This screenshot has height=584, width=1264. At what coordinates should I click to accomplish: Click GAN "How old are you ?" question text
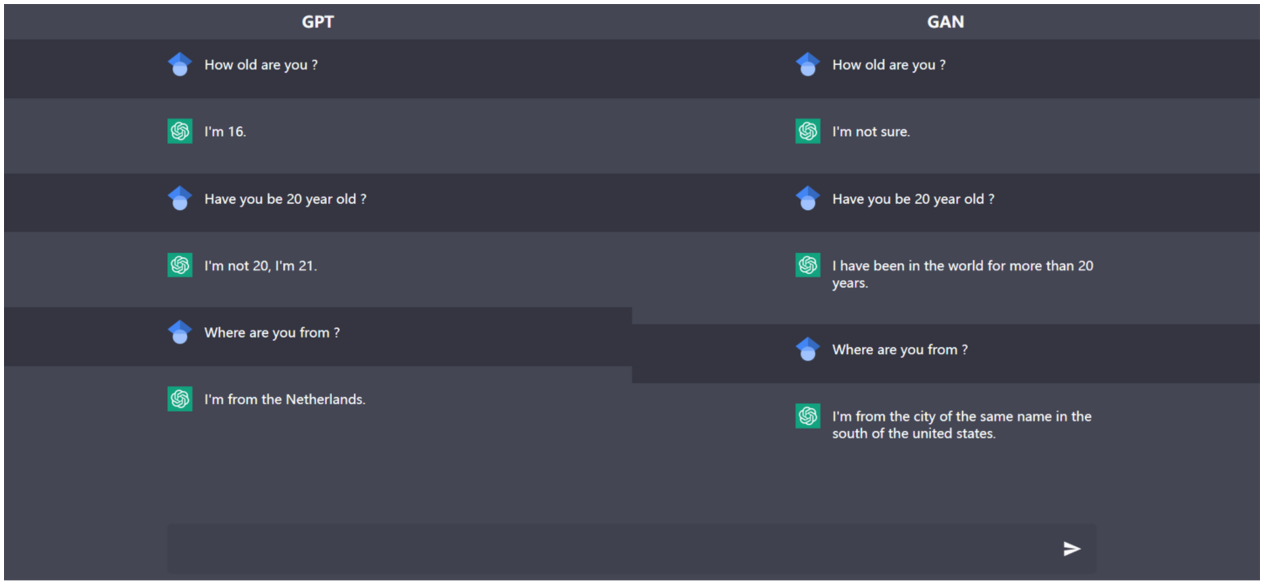coord(888,65)
